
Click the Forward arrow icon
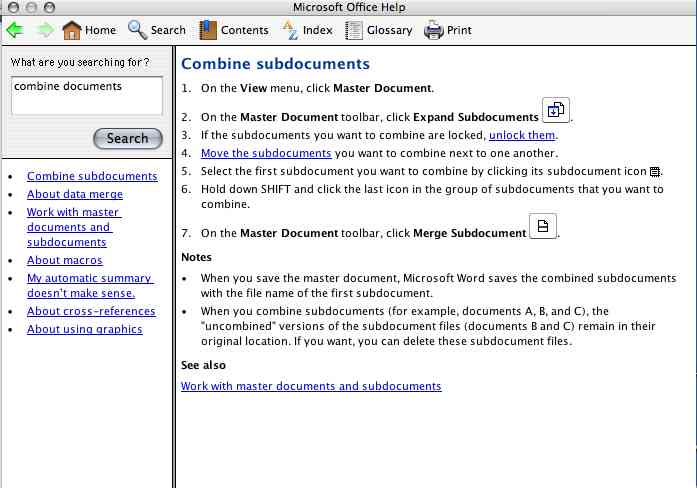click(45, 30)
